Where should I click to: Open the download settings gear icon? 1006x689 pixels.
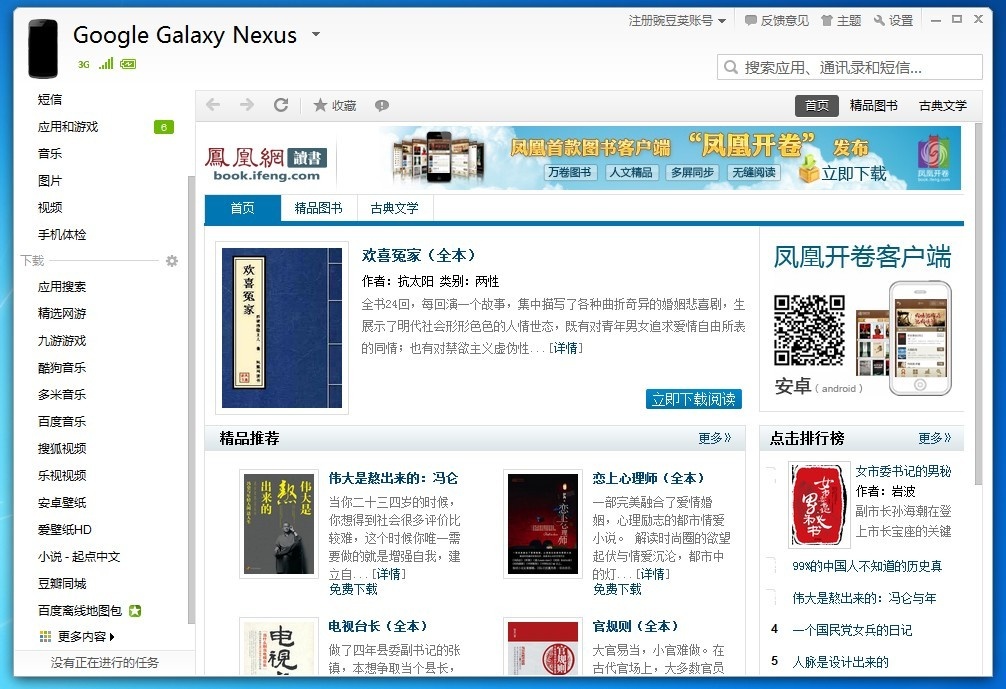click(x=172, y=260)
